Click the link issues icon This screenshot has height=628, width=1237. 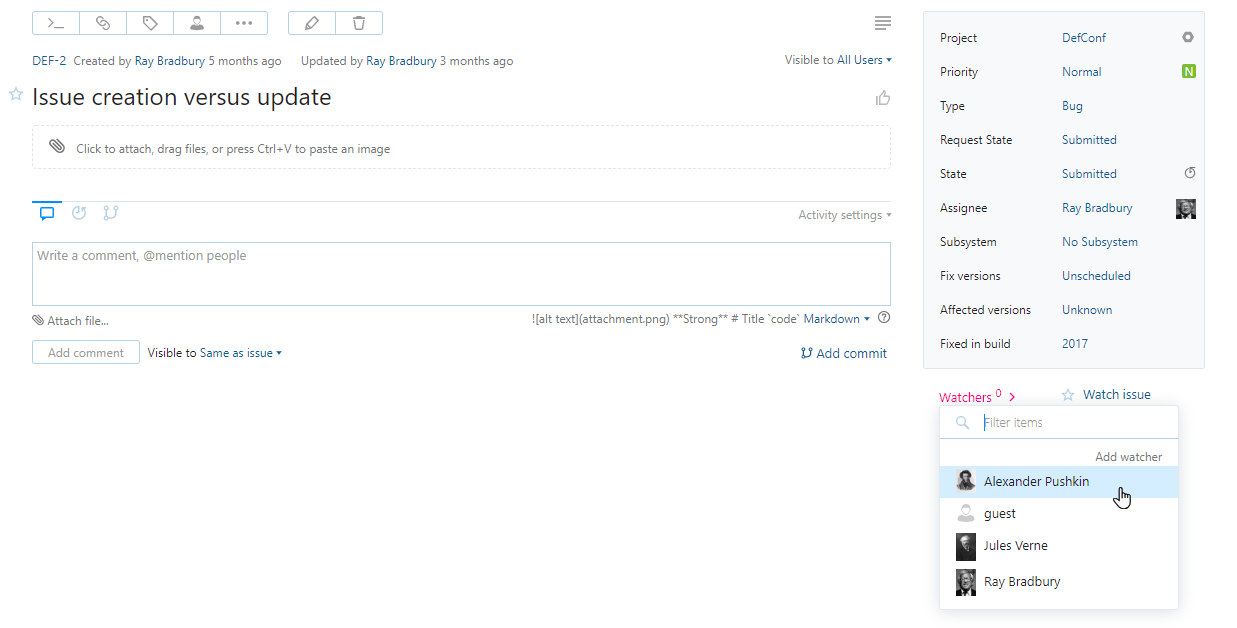pos(102,22)
